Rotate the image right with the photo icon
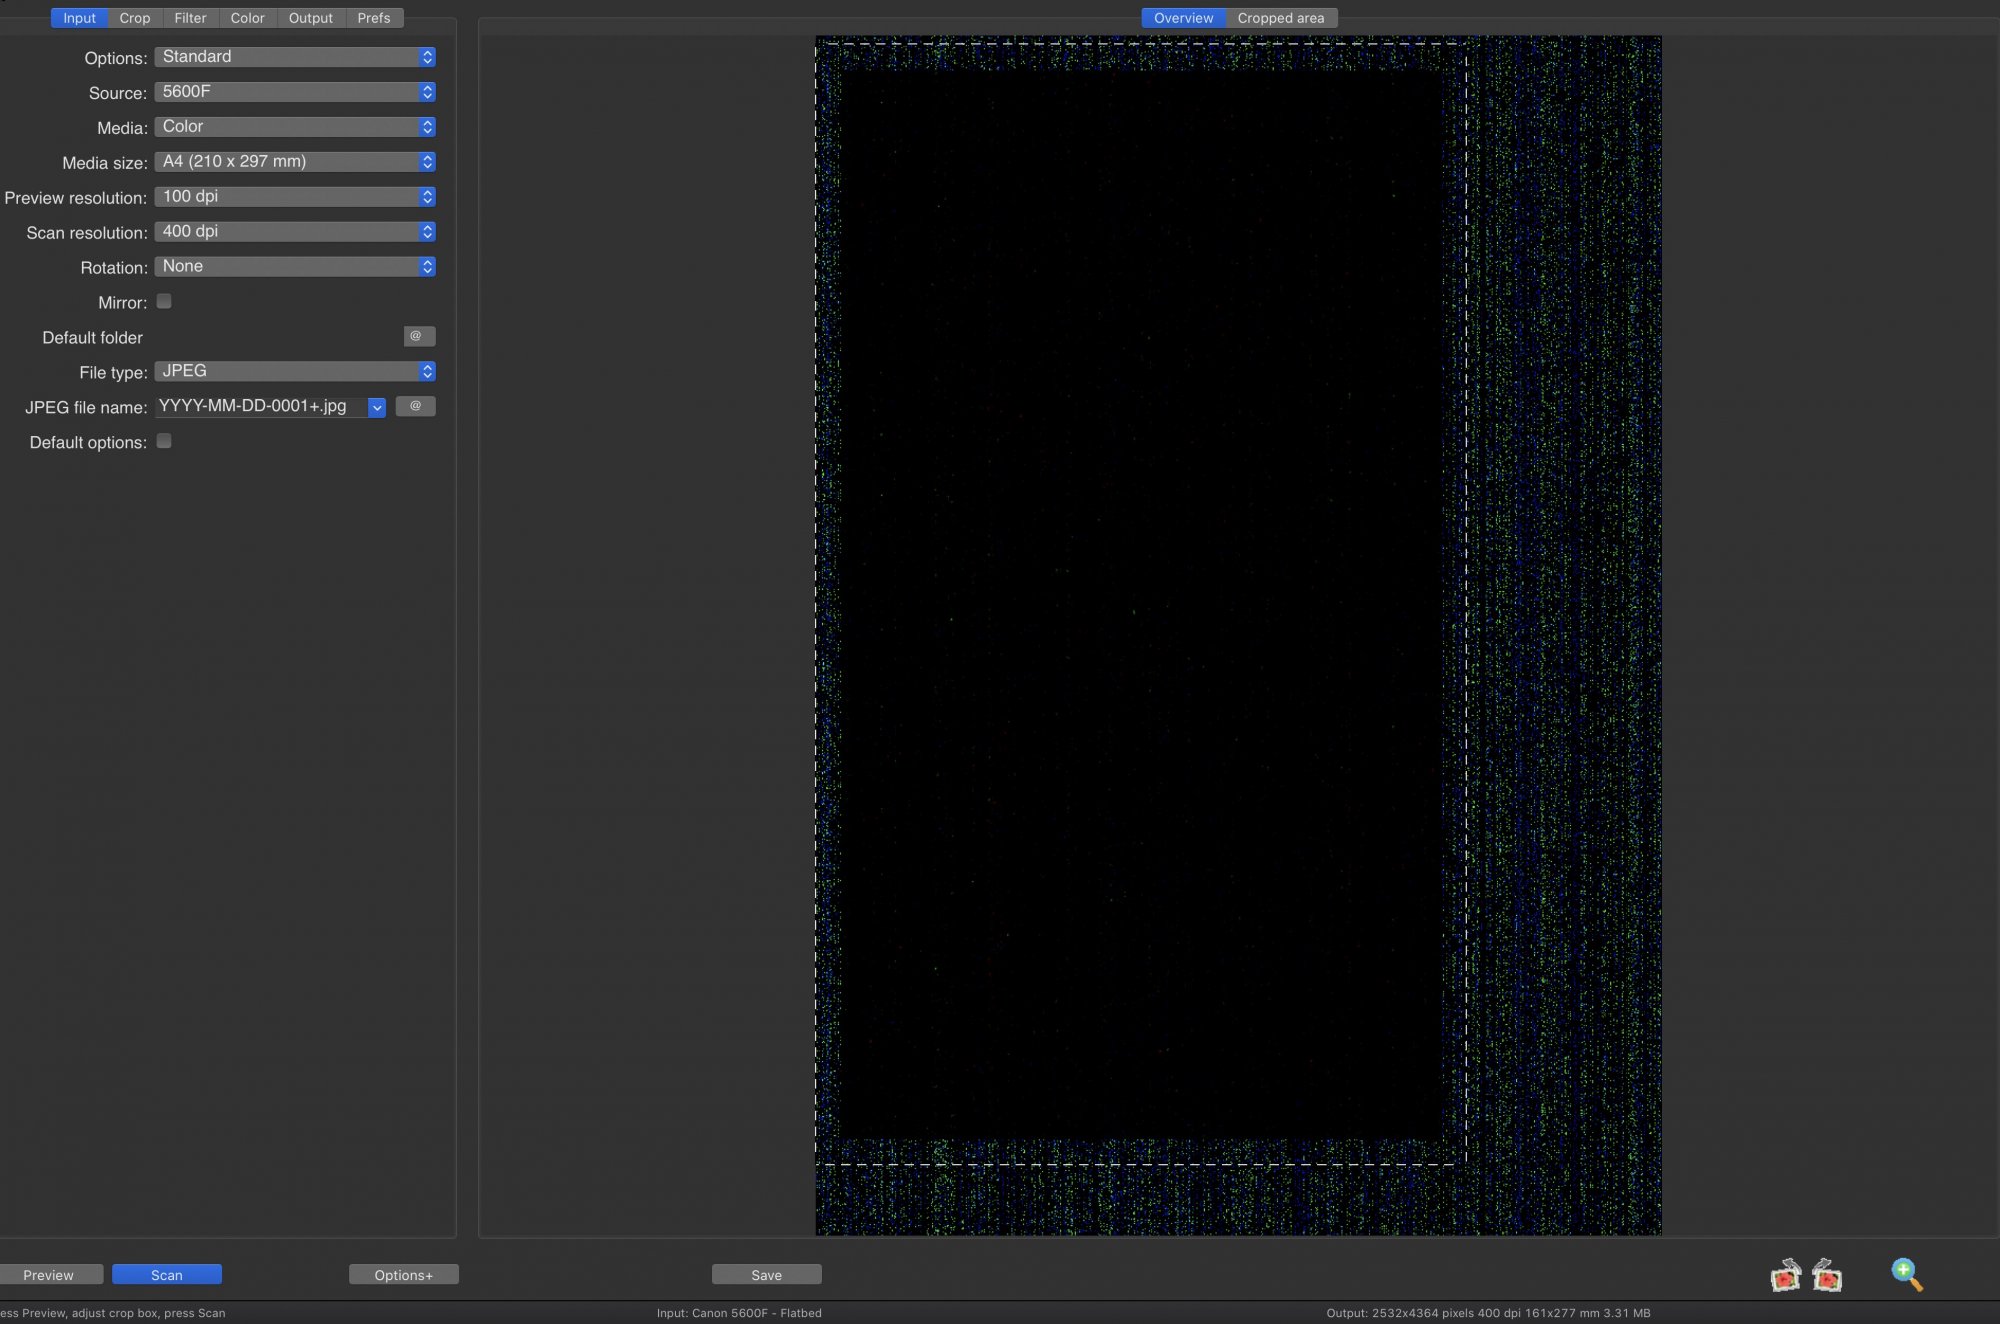Image resolution: width=2000 pixels, height=1324 pixels. pos(1827,1276)
